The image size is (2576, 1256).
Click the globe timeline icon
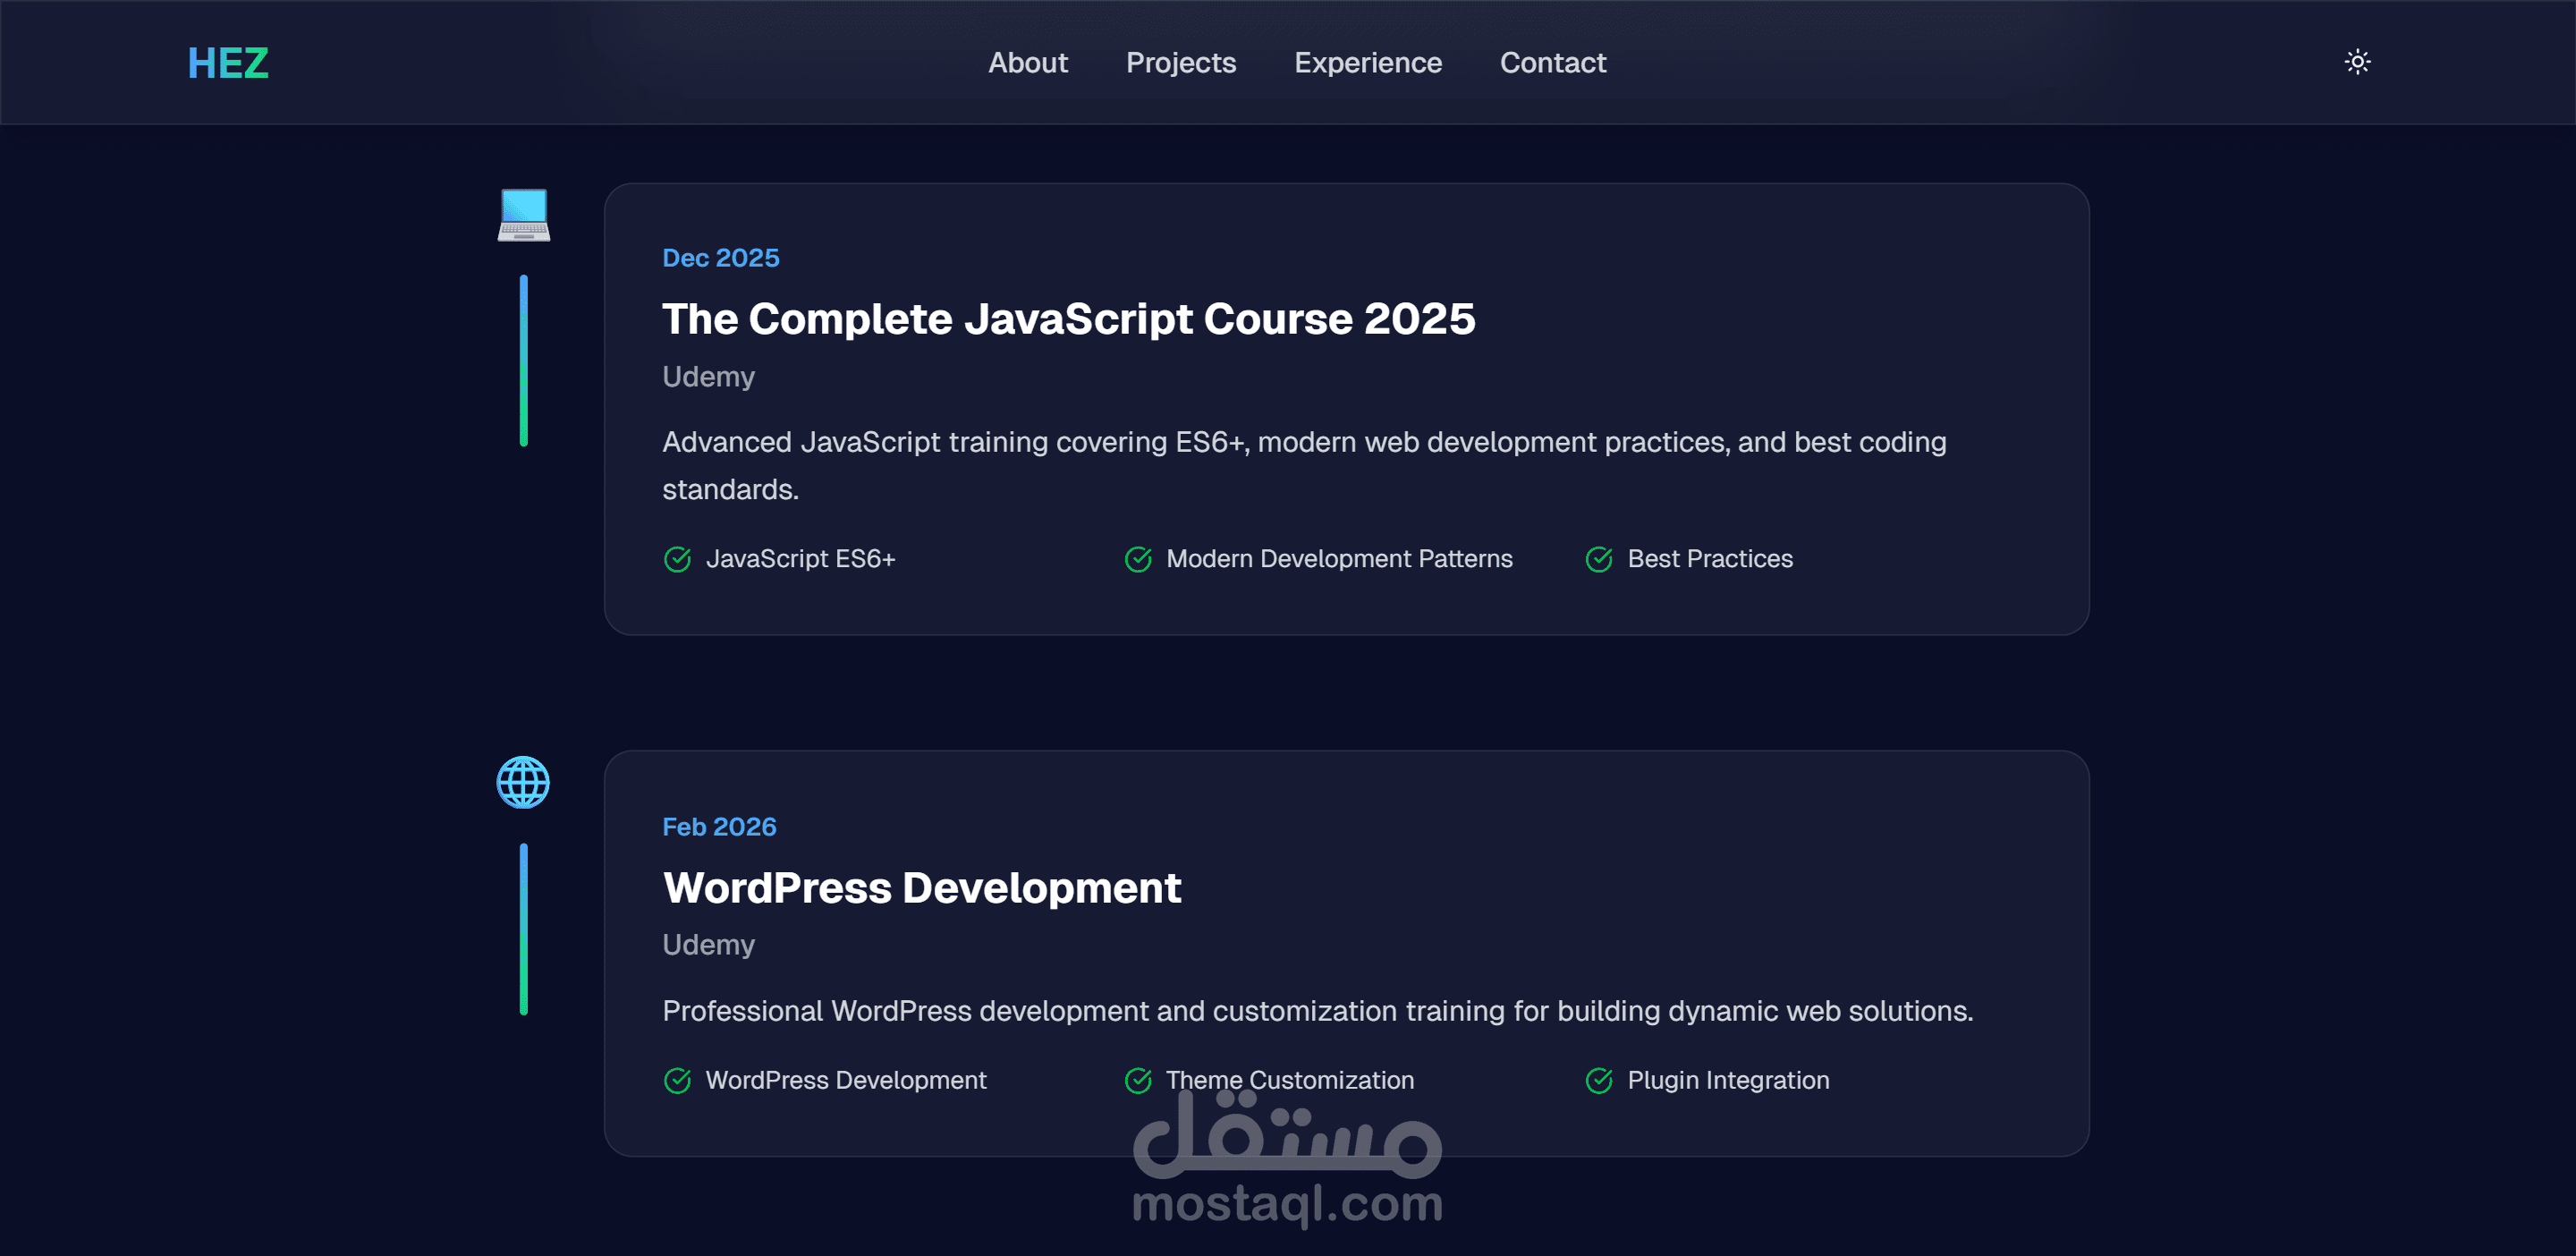tap(523, 782)
